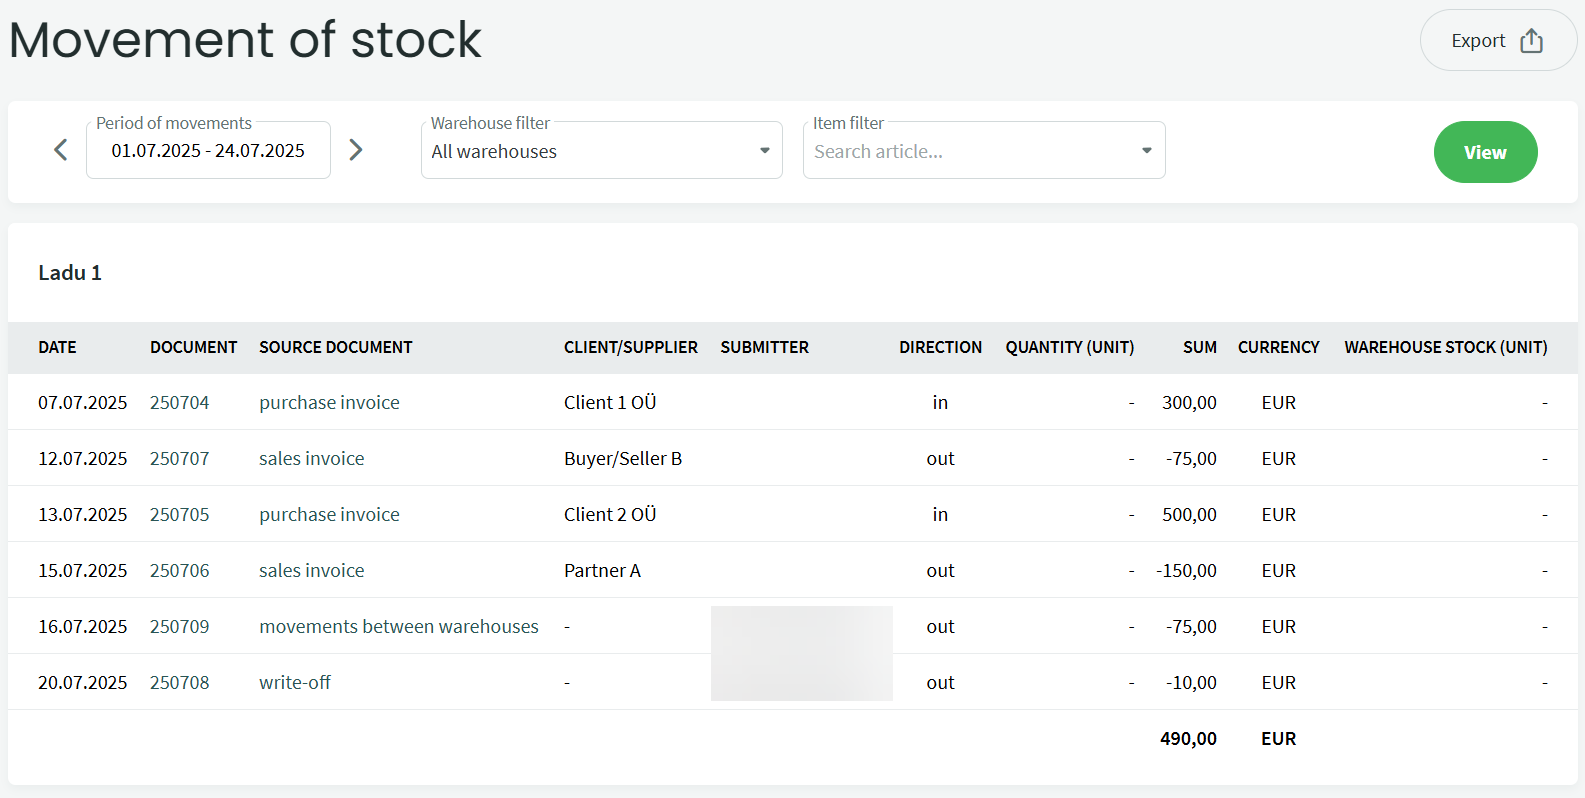This screenshot has width=1585, height=798.
Task: Open the Period of movements date field
Action: [x=208, y=151]
